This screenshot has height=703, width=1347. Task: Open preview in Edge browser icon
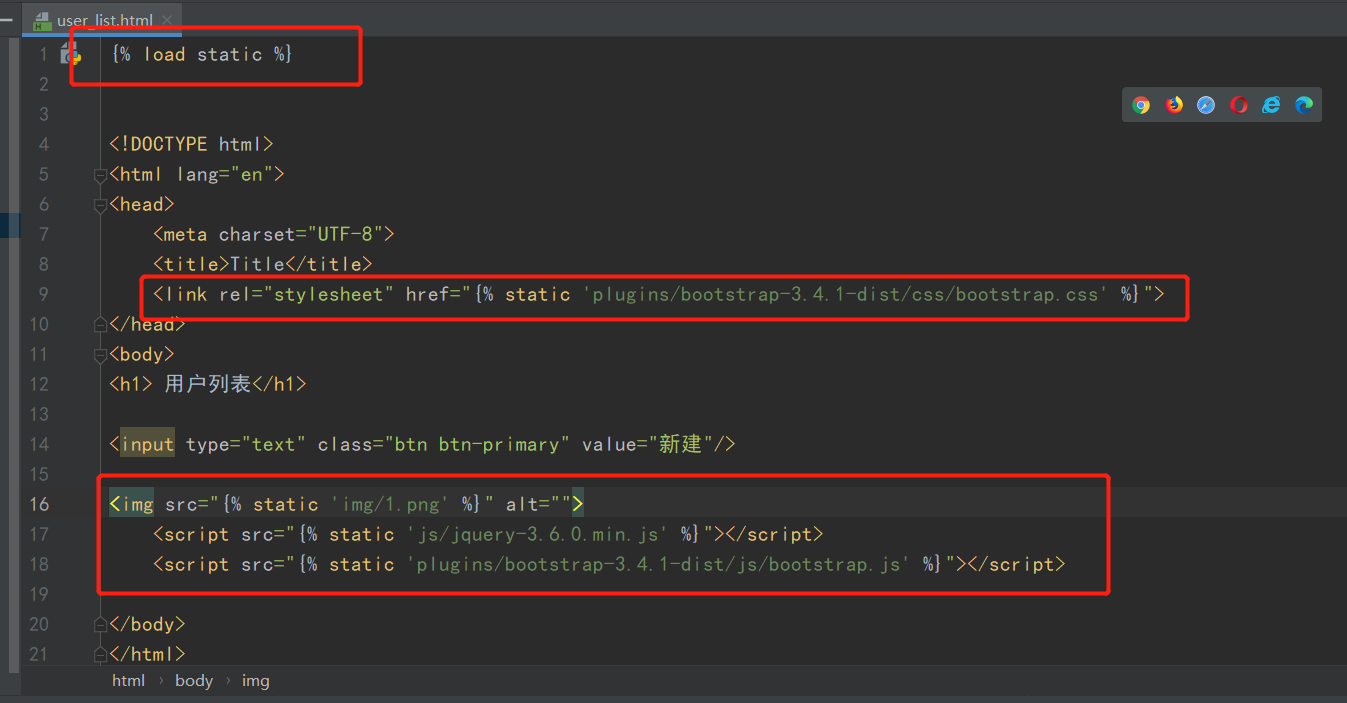click(x=1304, y=105)
